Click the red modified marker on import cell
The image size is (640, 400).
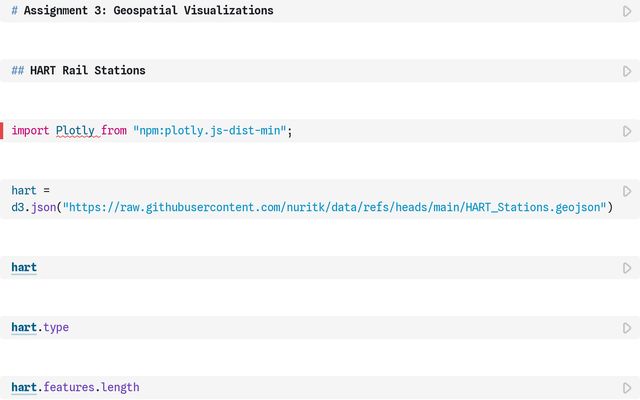(2, 131)
